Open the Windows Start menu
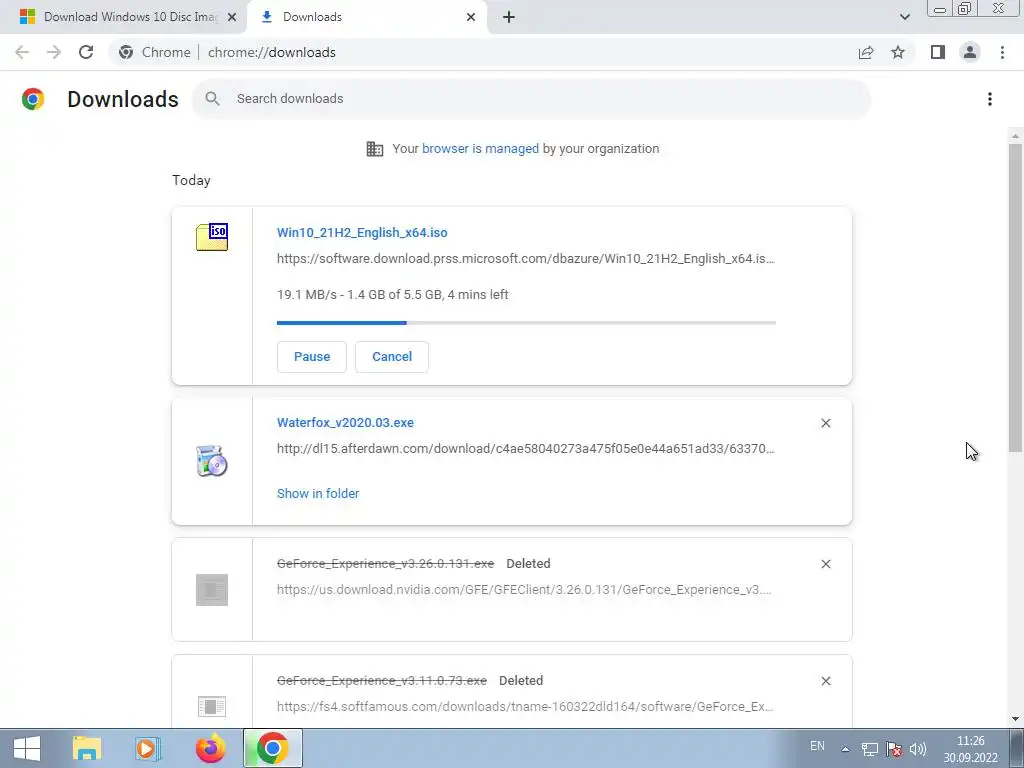1024x768 pixels. coord(27,748)
